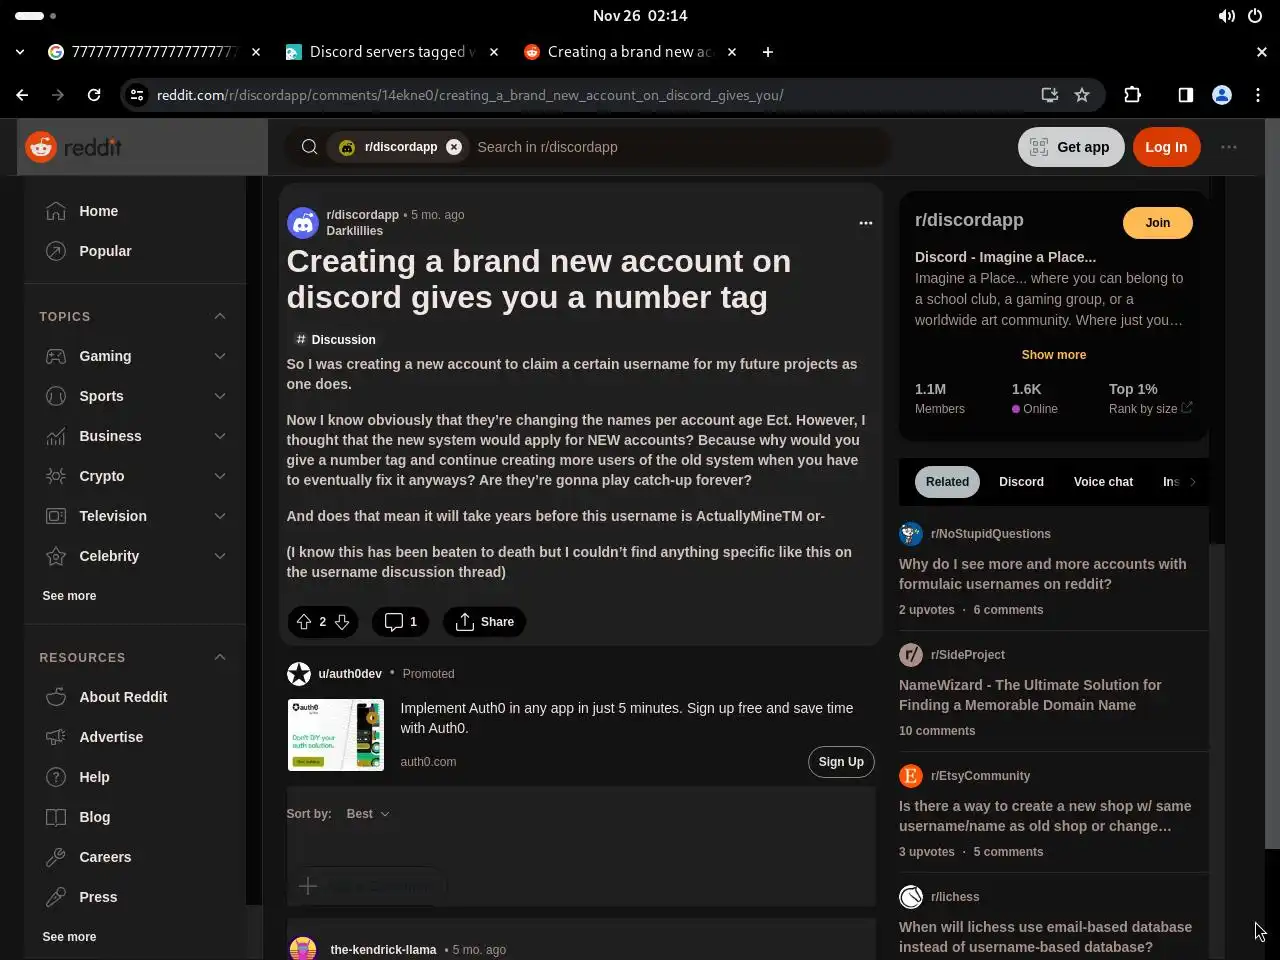
Task: Remove the r/discordapp search filter chip
Action: click(x=454, y=147)
